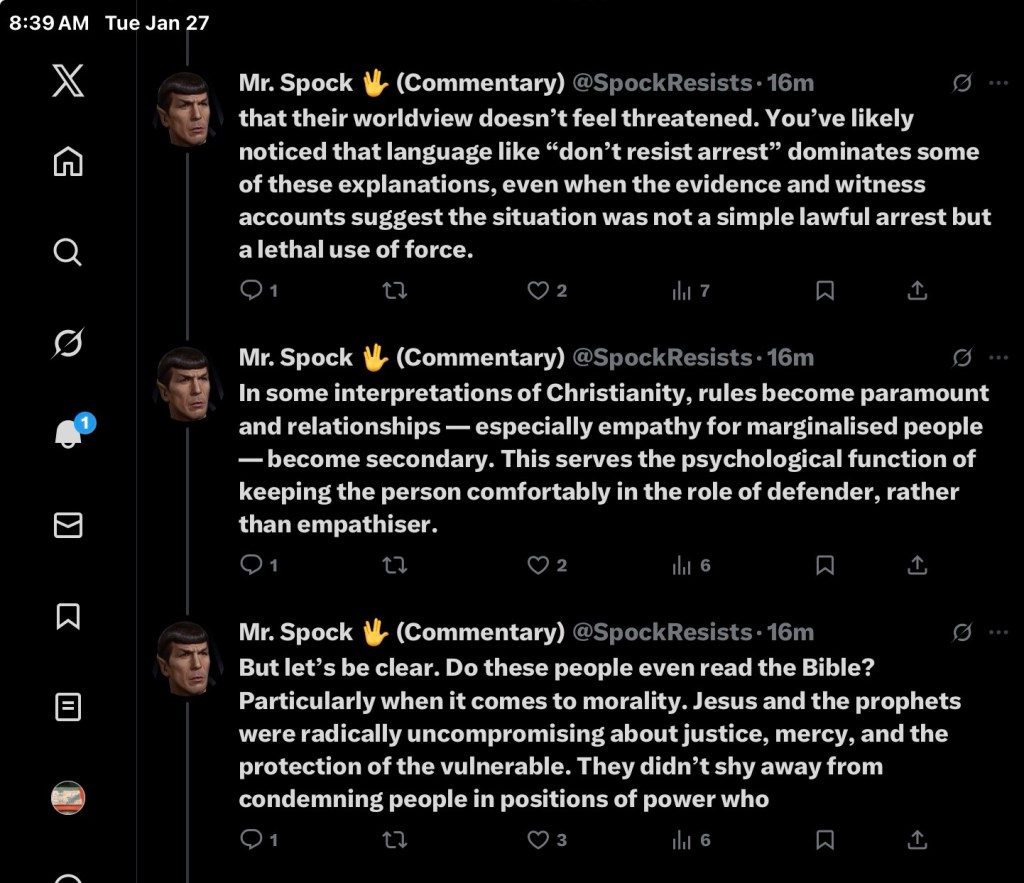Screen dimensions: 1024x883
Task: Open Grok from the sidebar
Action: pyautogui.click(x=68, y=344)
